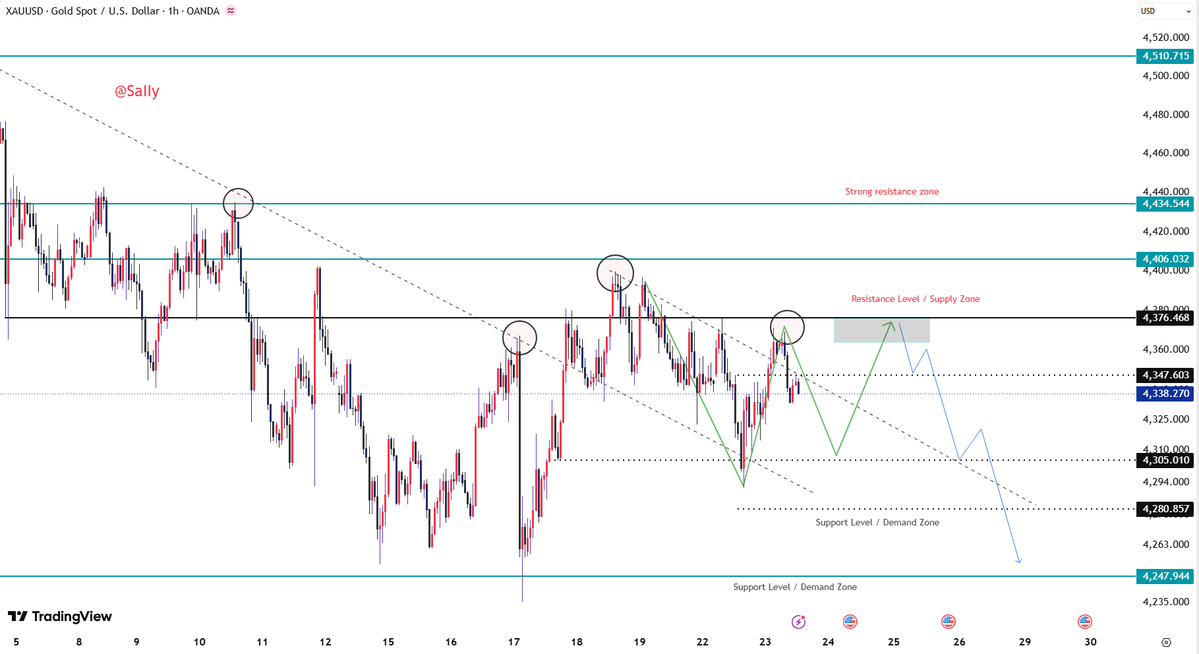Image resolution: width=1199 pixels, height=654 pixels.
Task: Select the 4,434.544 price line label
Action: coord(1165,203)
